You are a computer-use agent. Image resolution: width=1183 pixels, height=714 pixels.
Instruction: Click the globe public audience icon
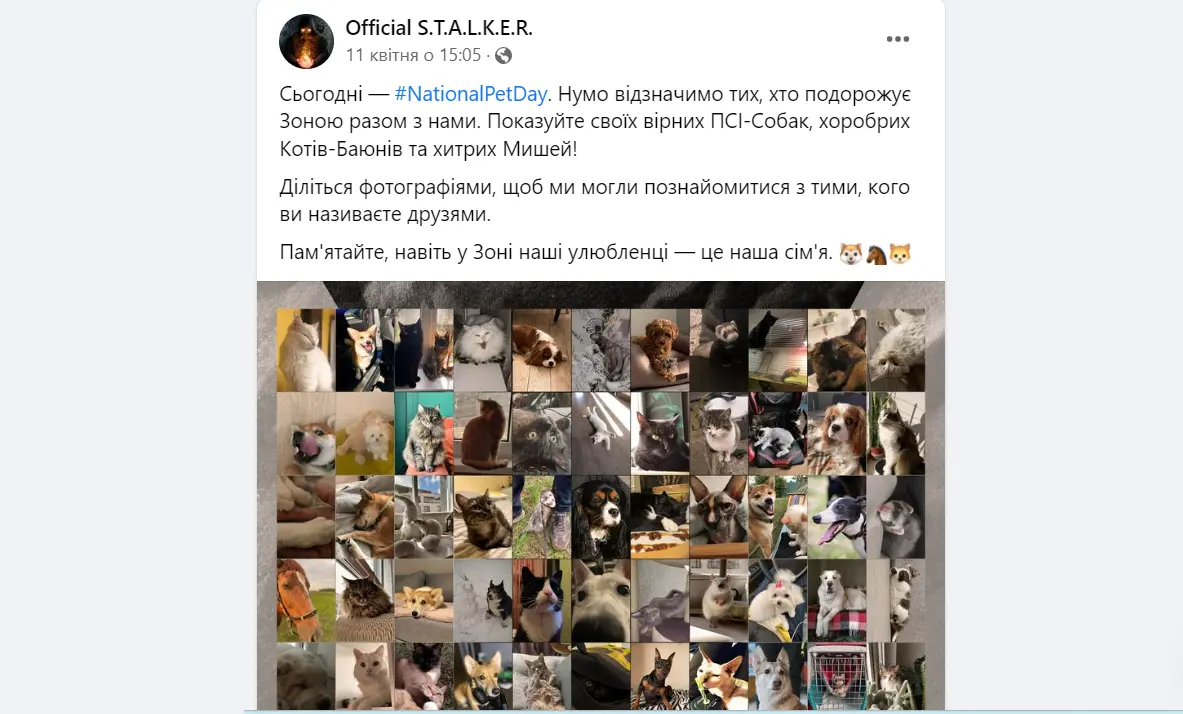[503, 56]
